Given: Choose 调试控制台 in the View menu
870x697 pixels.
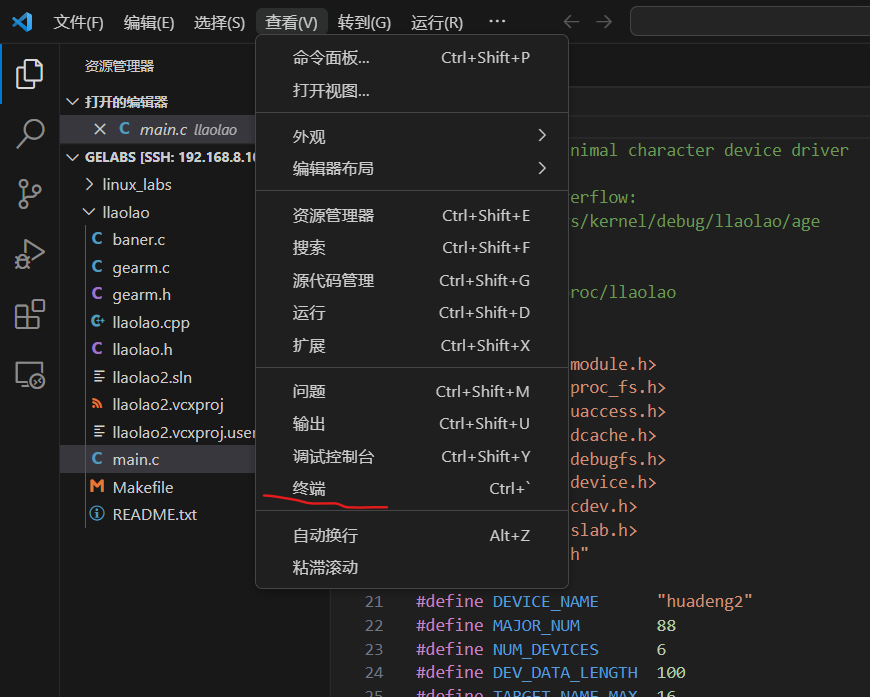Looking at the screenshot, I should coord(412,456).
